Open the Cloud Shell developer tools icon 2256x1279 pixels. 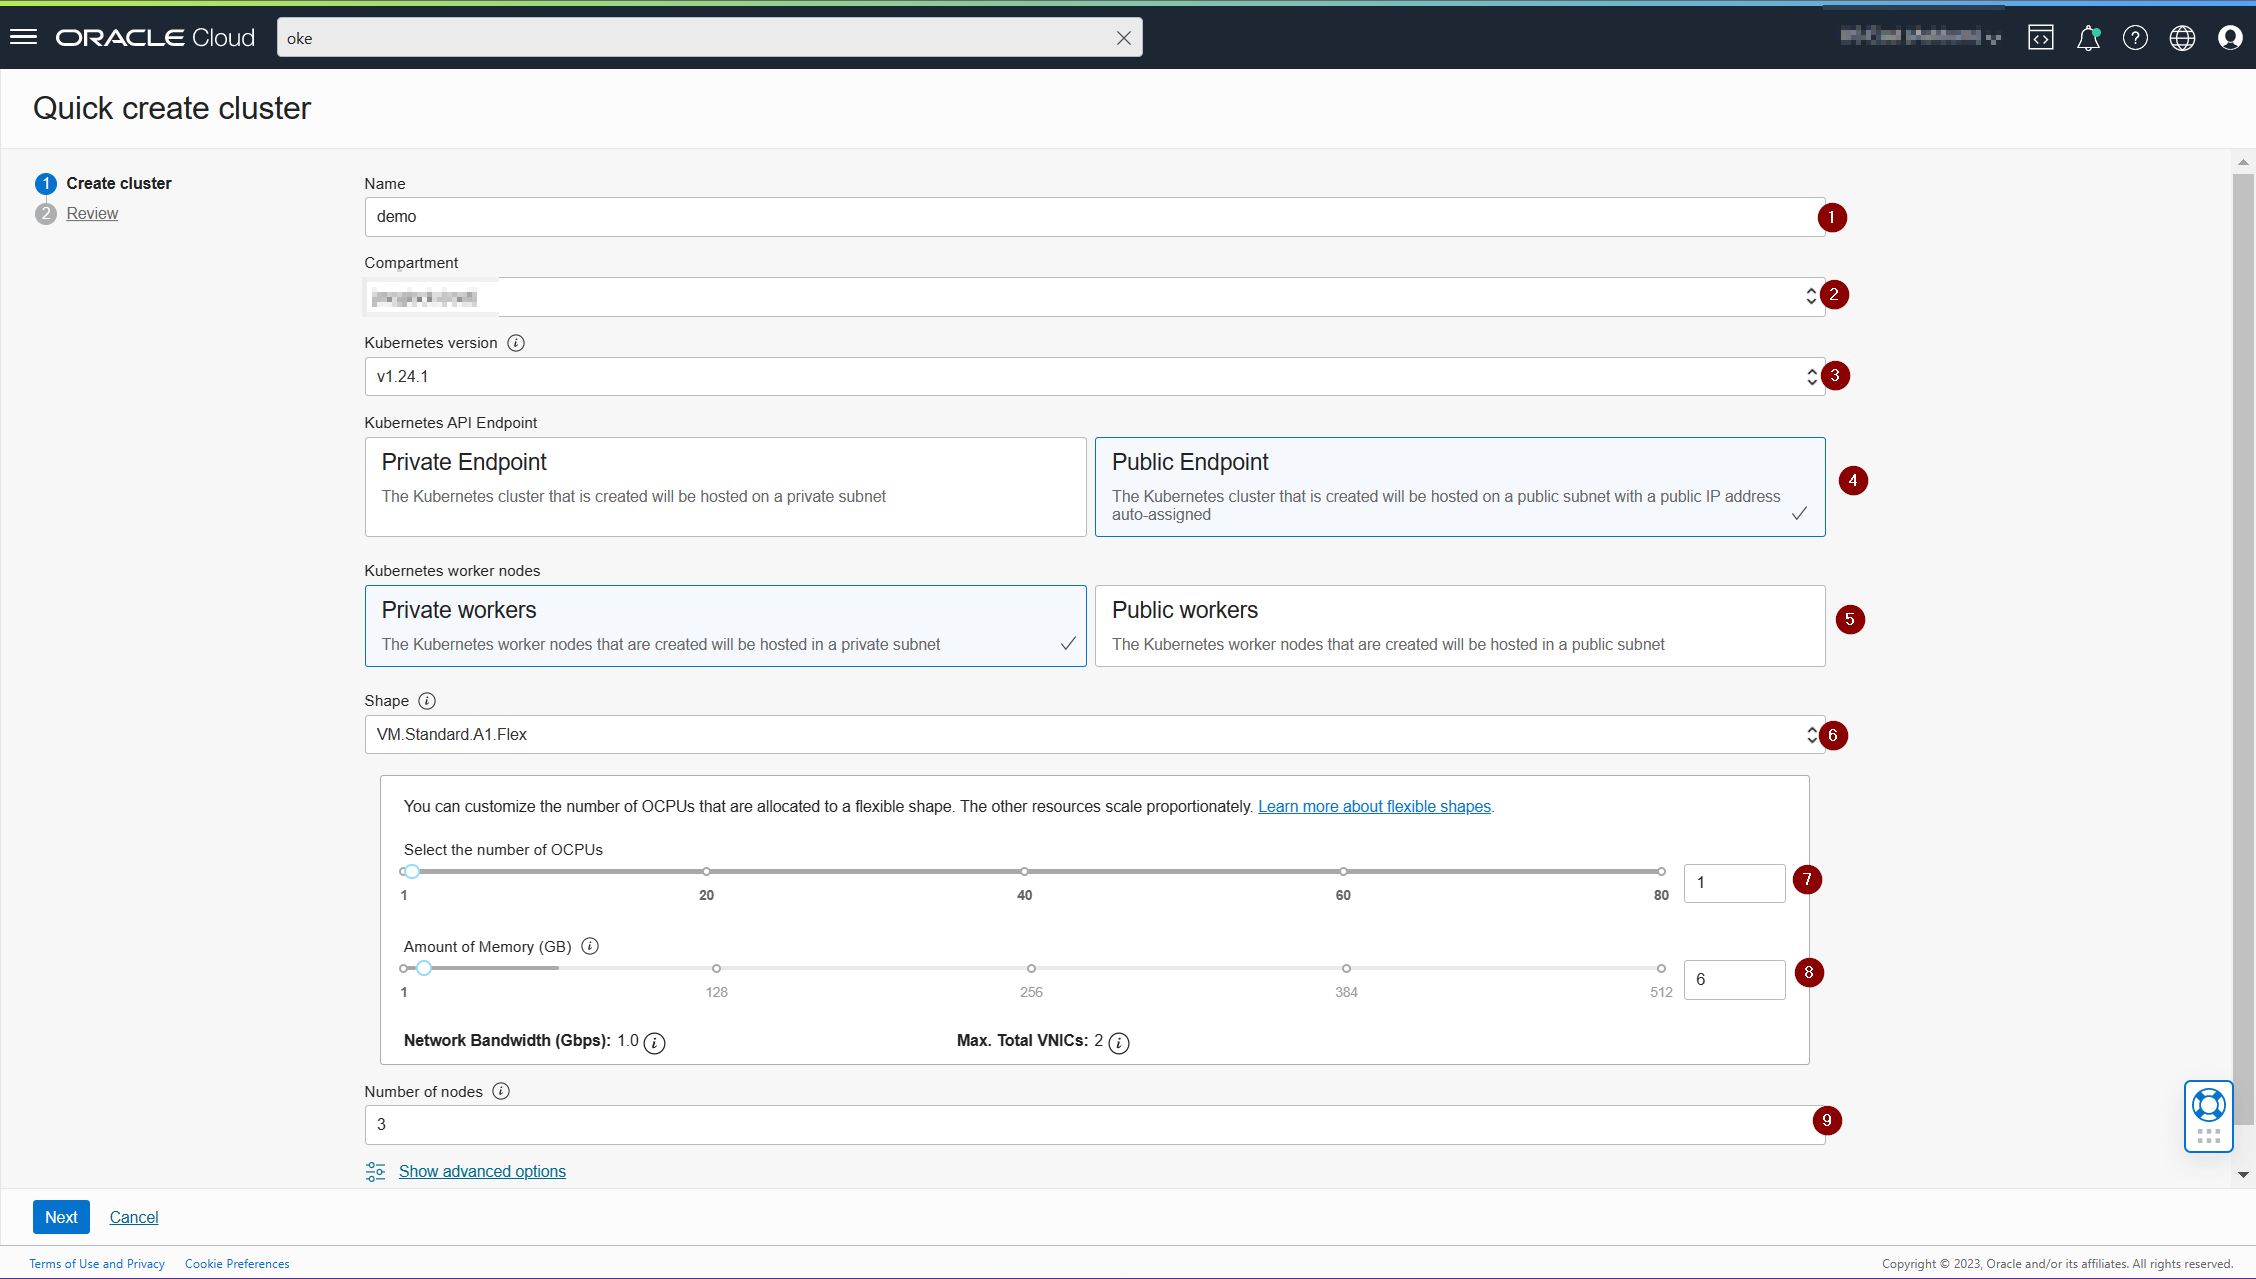click(2041, 37)
